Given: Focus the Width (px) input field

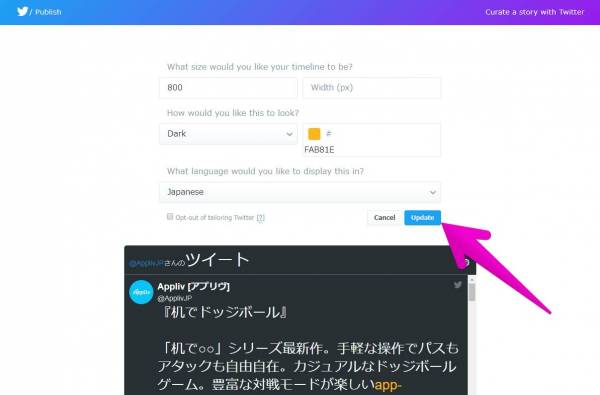Looking at the screenshot, I should click(372, 88).
